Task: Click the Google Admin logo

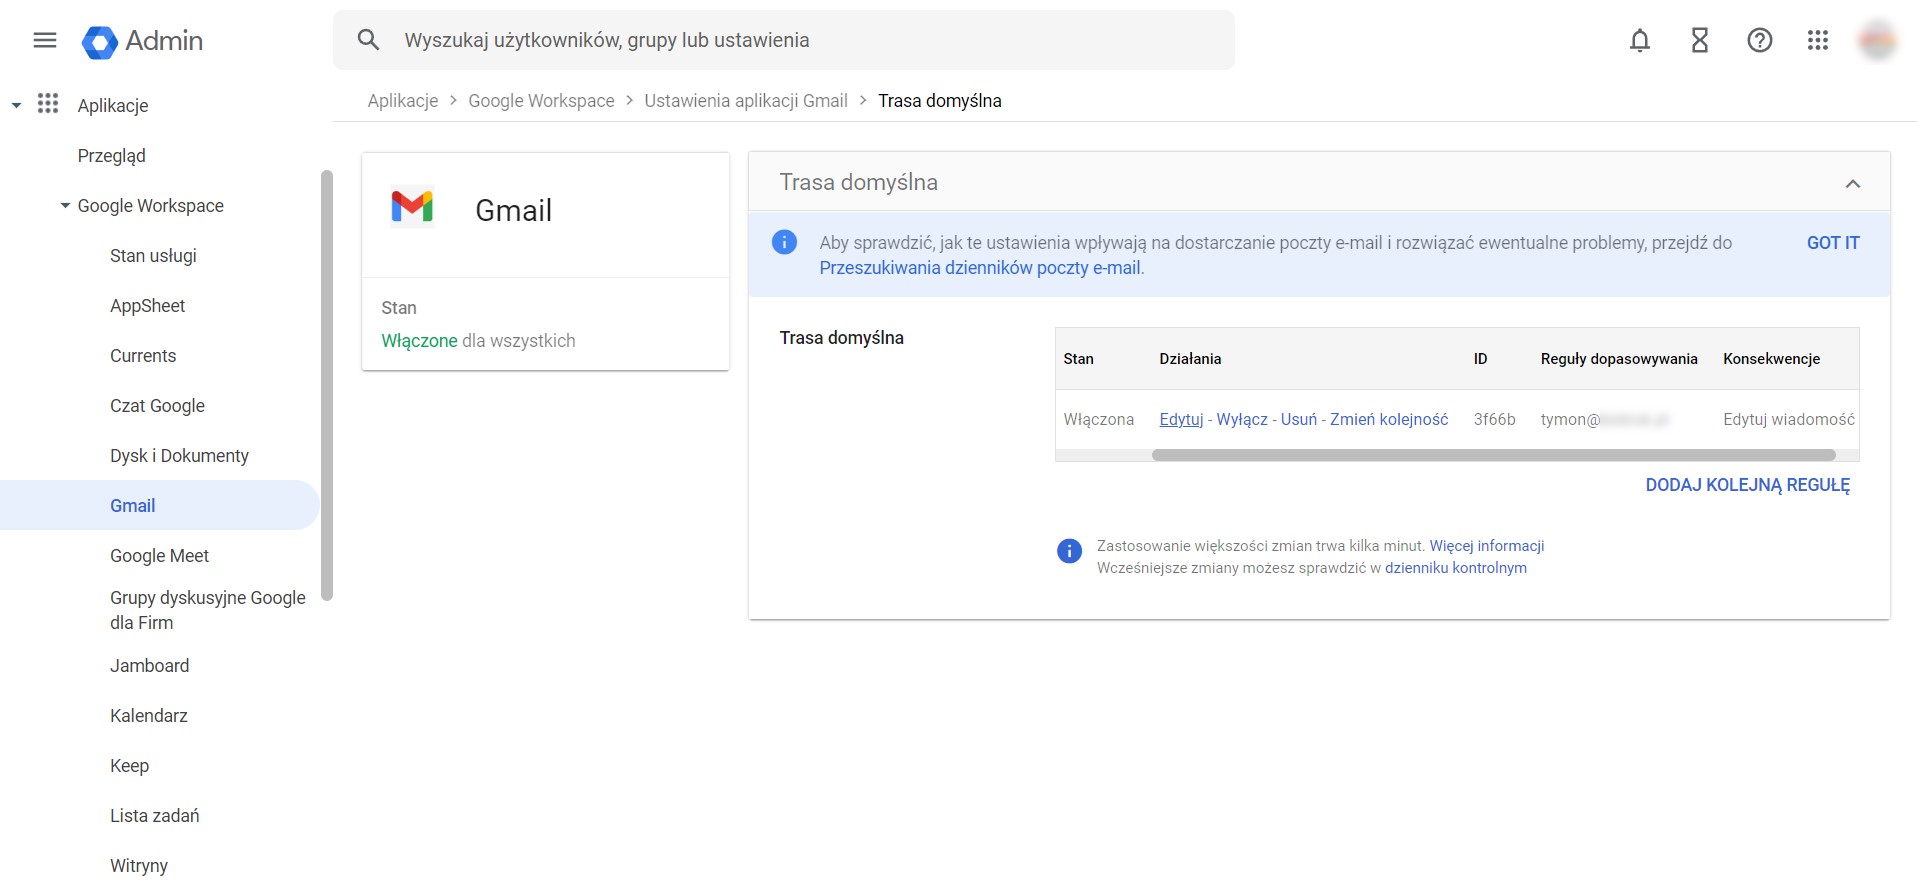Action: (142, 41)
